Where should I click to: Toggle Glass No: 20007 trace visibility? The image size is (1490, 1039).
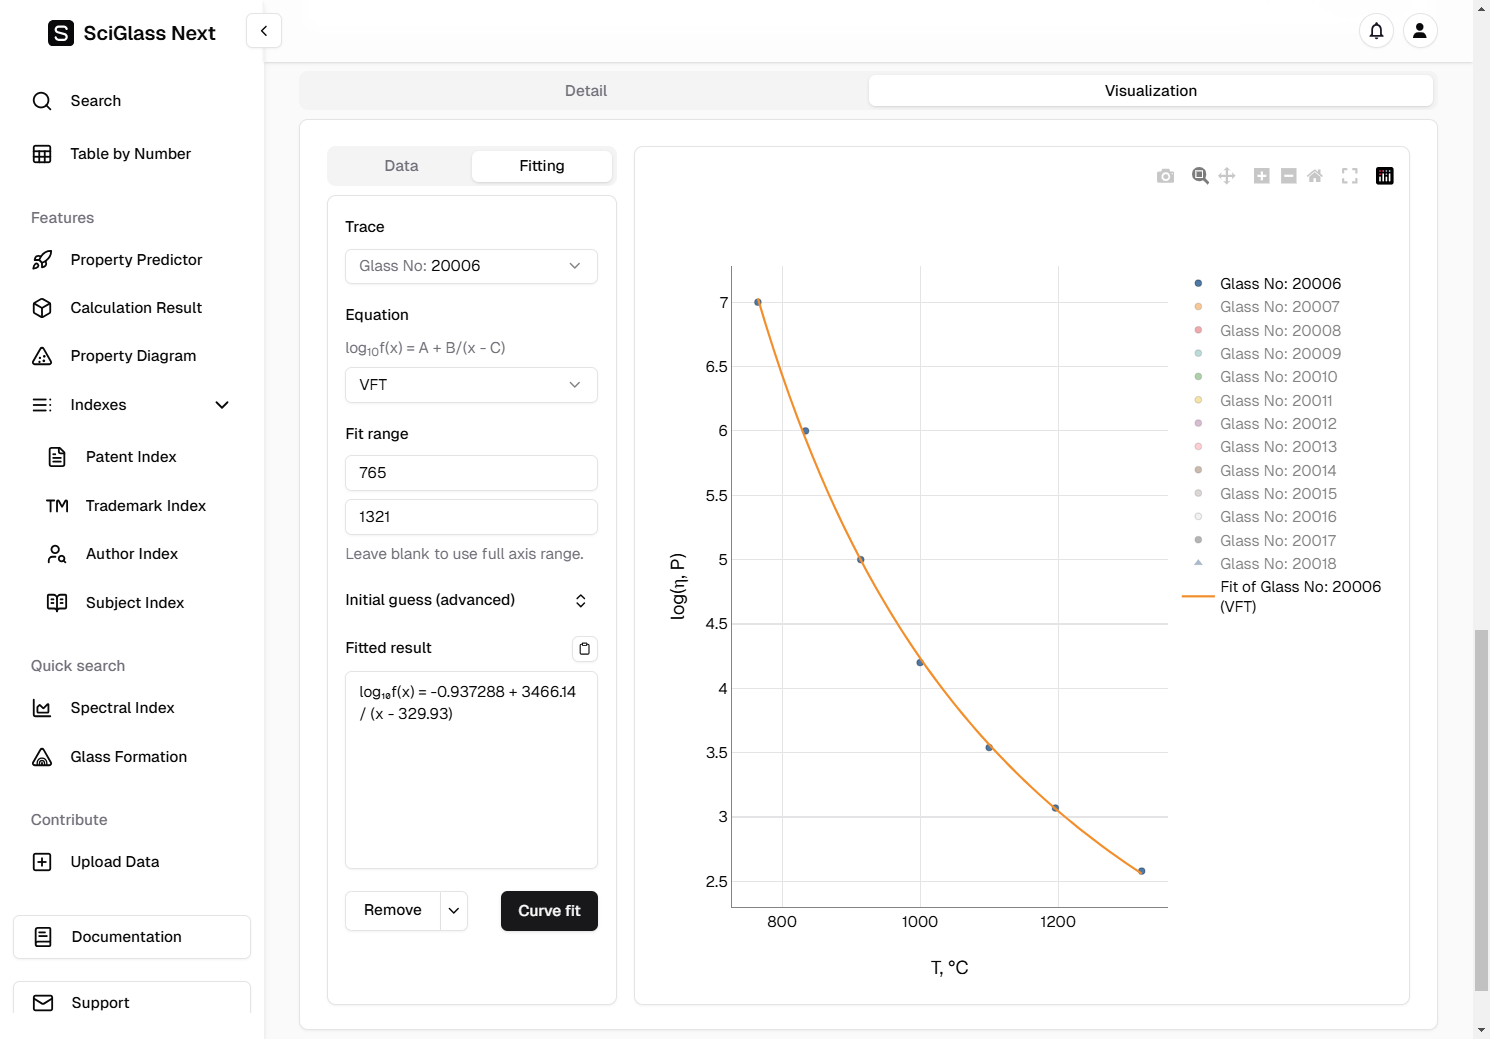(1278, 307)
